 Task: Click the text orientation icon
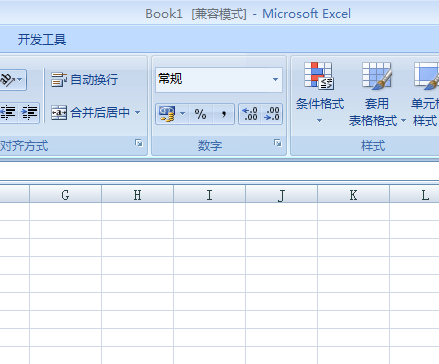coord(7,80)
